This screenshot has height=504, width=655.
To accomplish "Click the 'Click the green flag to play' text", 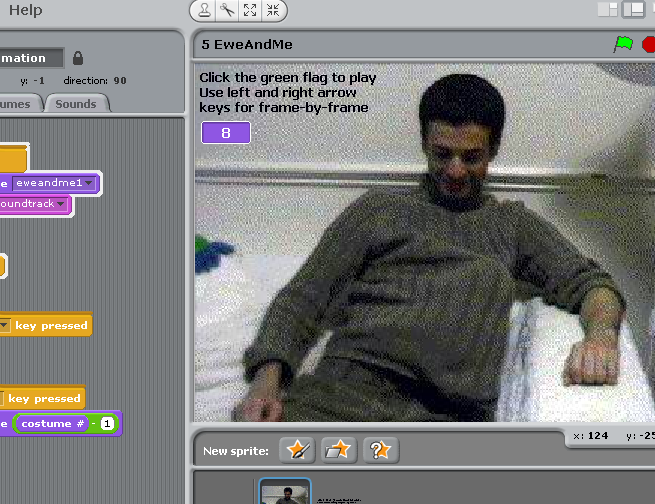I will [x=287, y=78].
